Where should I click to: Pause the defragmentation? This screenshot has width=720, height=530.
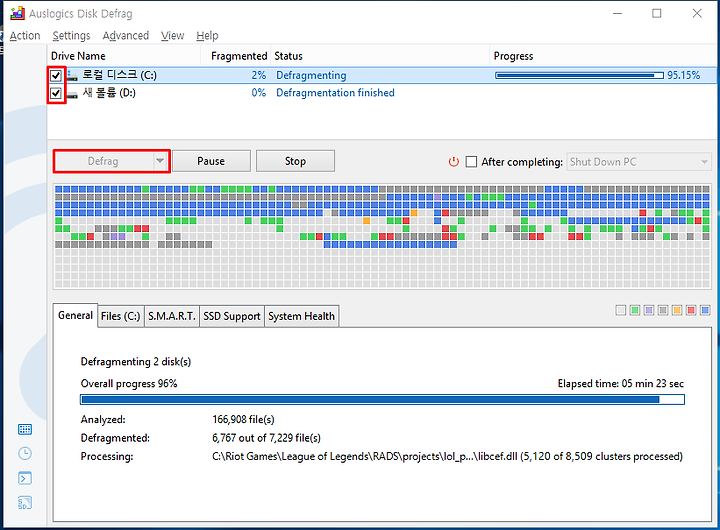[211, 161]
